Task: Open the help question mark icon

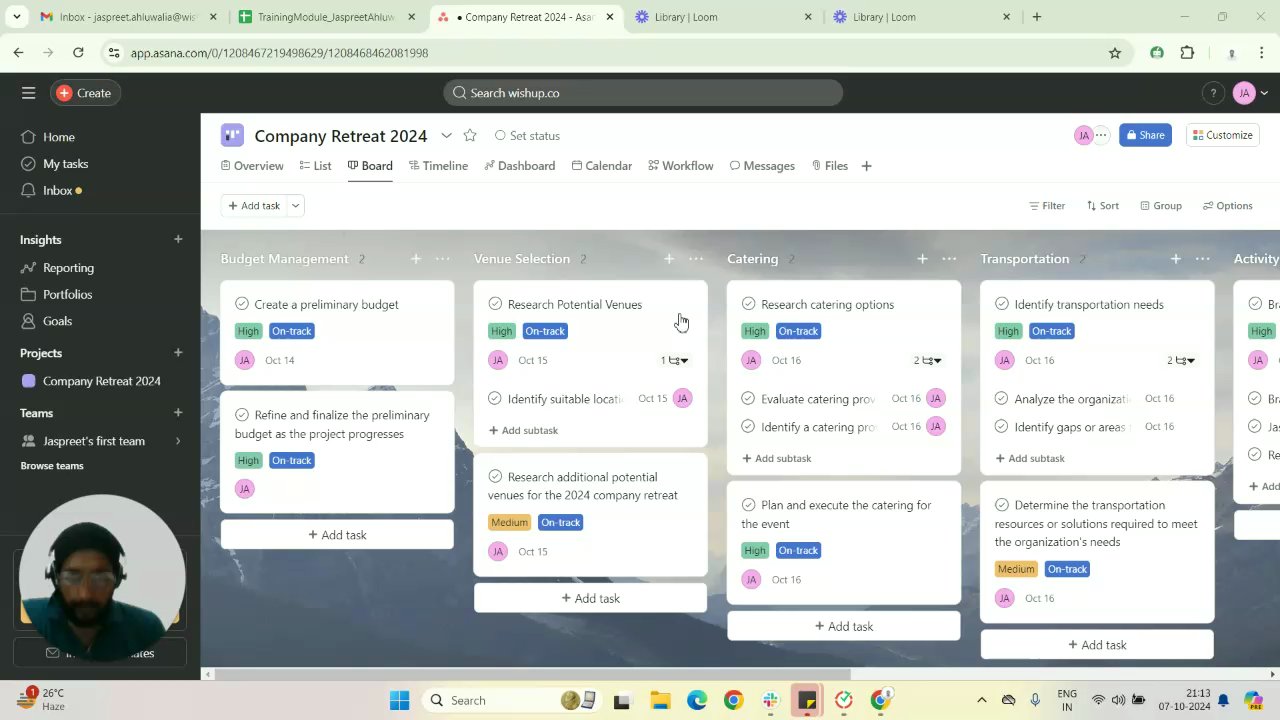Action: tap(1212, 93)
